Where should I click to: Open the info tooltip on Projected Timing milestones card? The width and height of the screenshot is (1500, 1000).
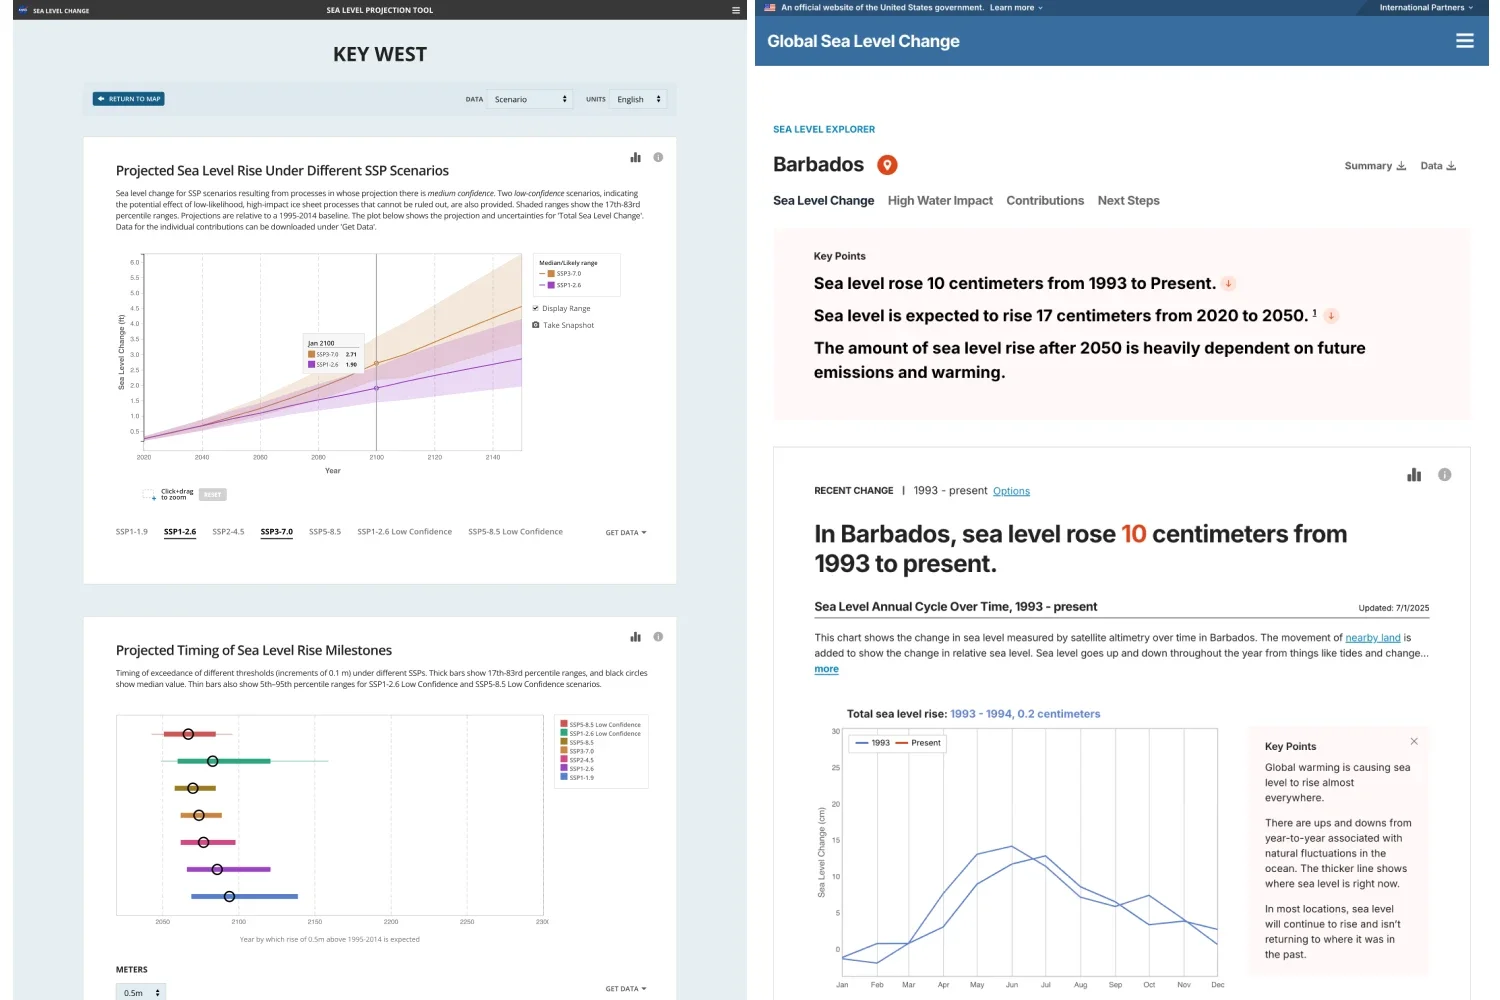tap(658, 636)
